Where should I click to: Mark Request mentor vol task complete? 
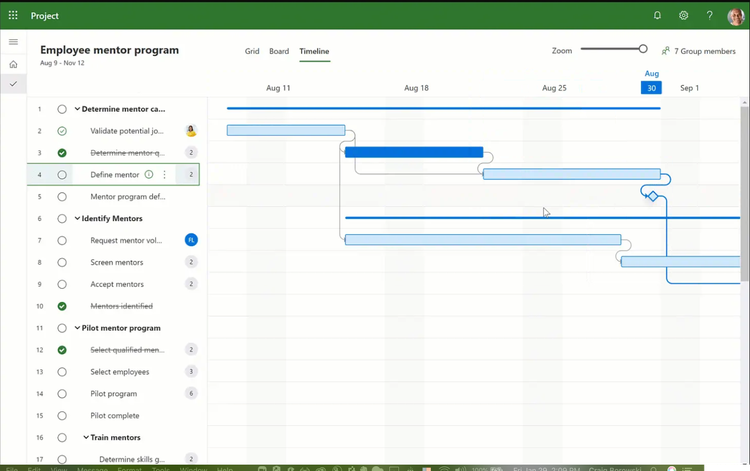62,241
